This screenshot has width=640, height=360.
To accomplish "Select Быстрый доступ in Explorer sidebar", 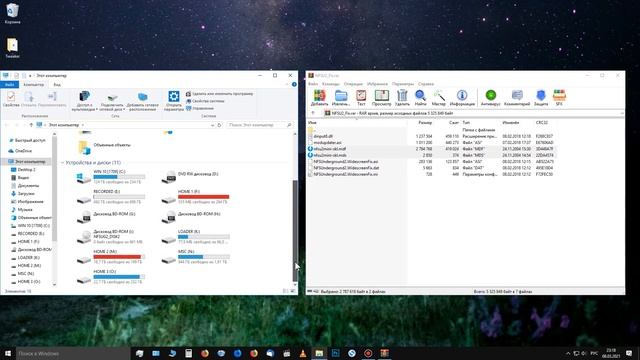I will pos(27,140).
